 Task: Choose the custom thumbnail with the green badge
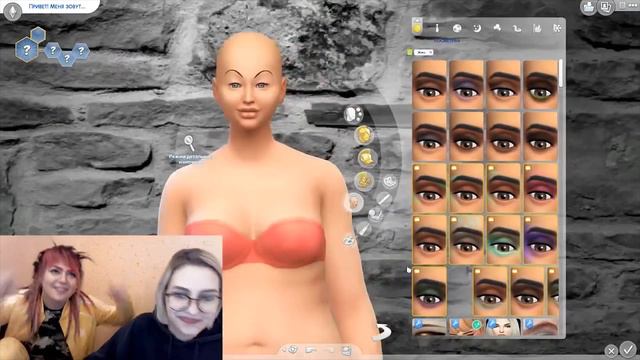coord(467,327)
